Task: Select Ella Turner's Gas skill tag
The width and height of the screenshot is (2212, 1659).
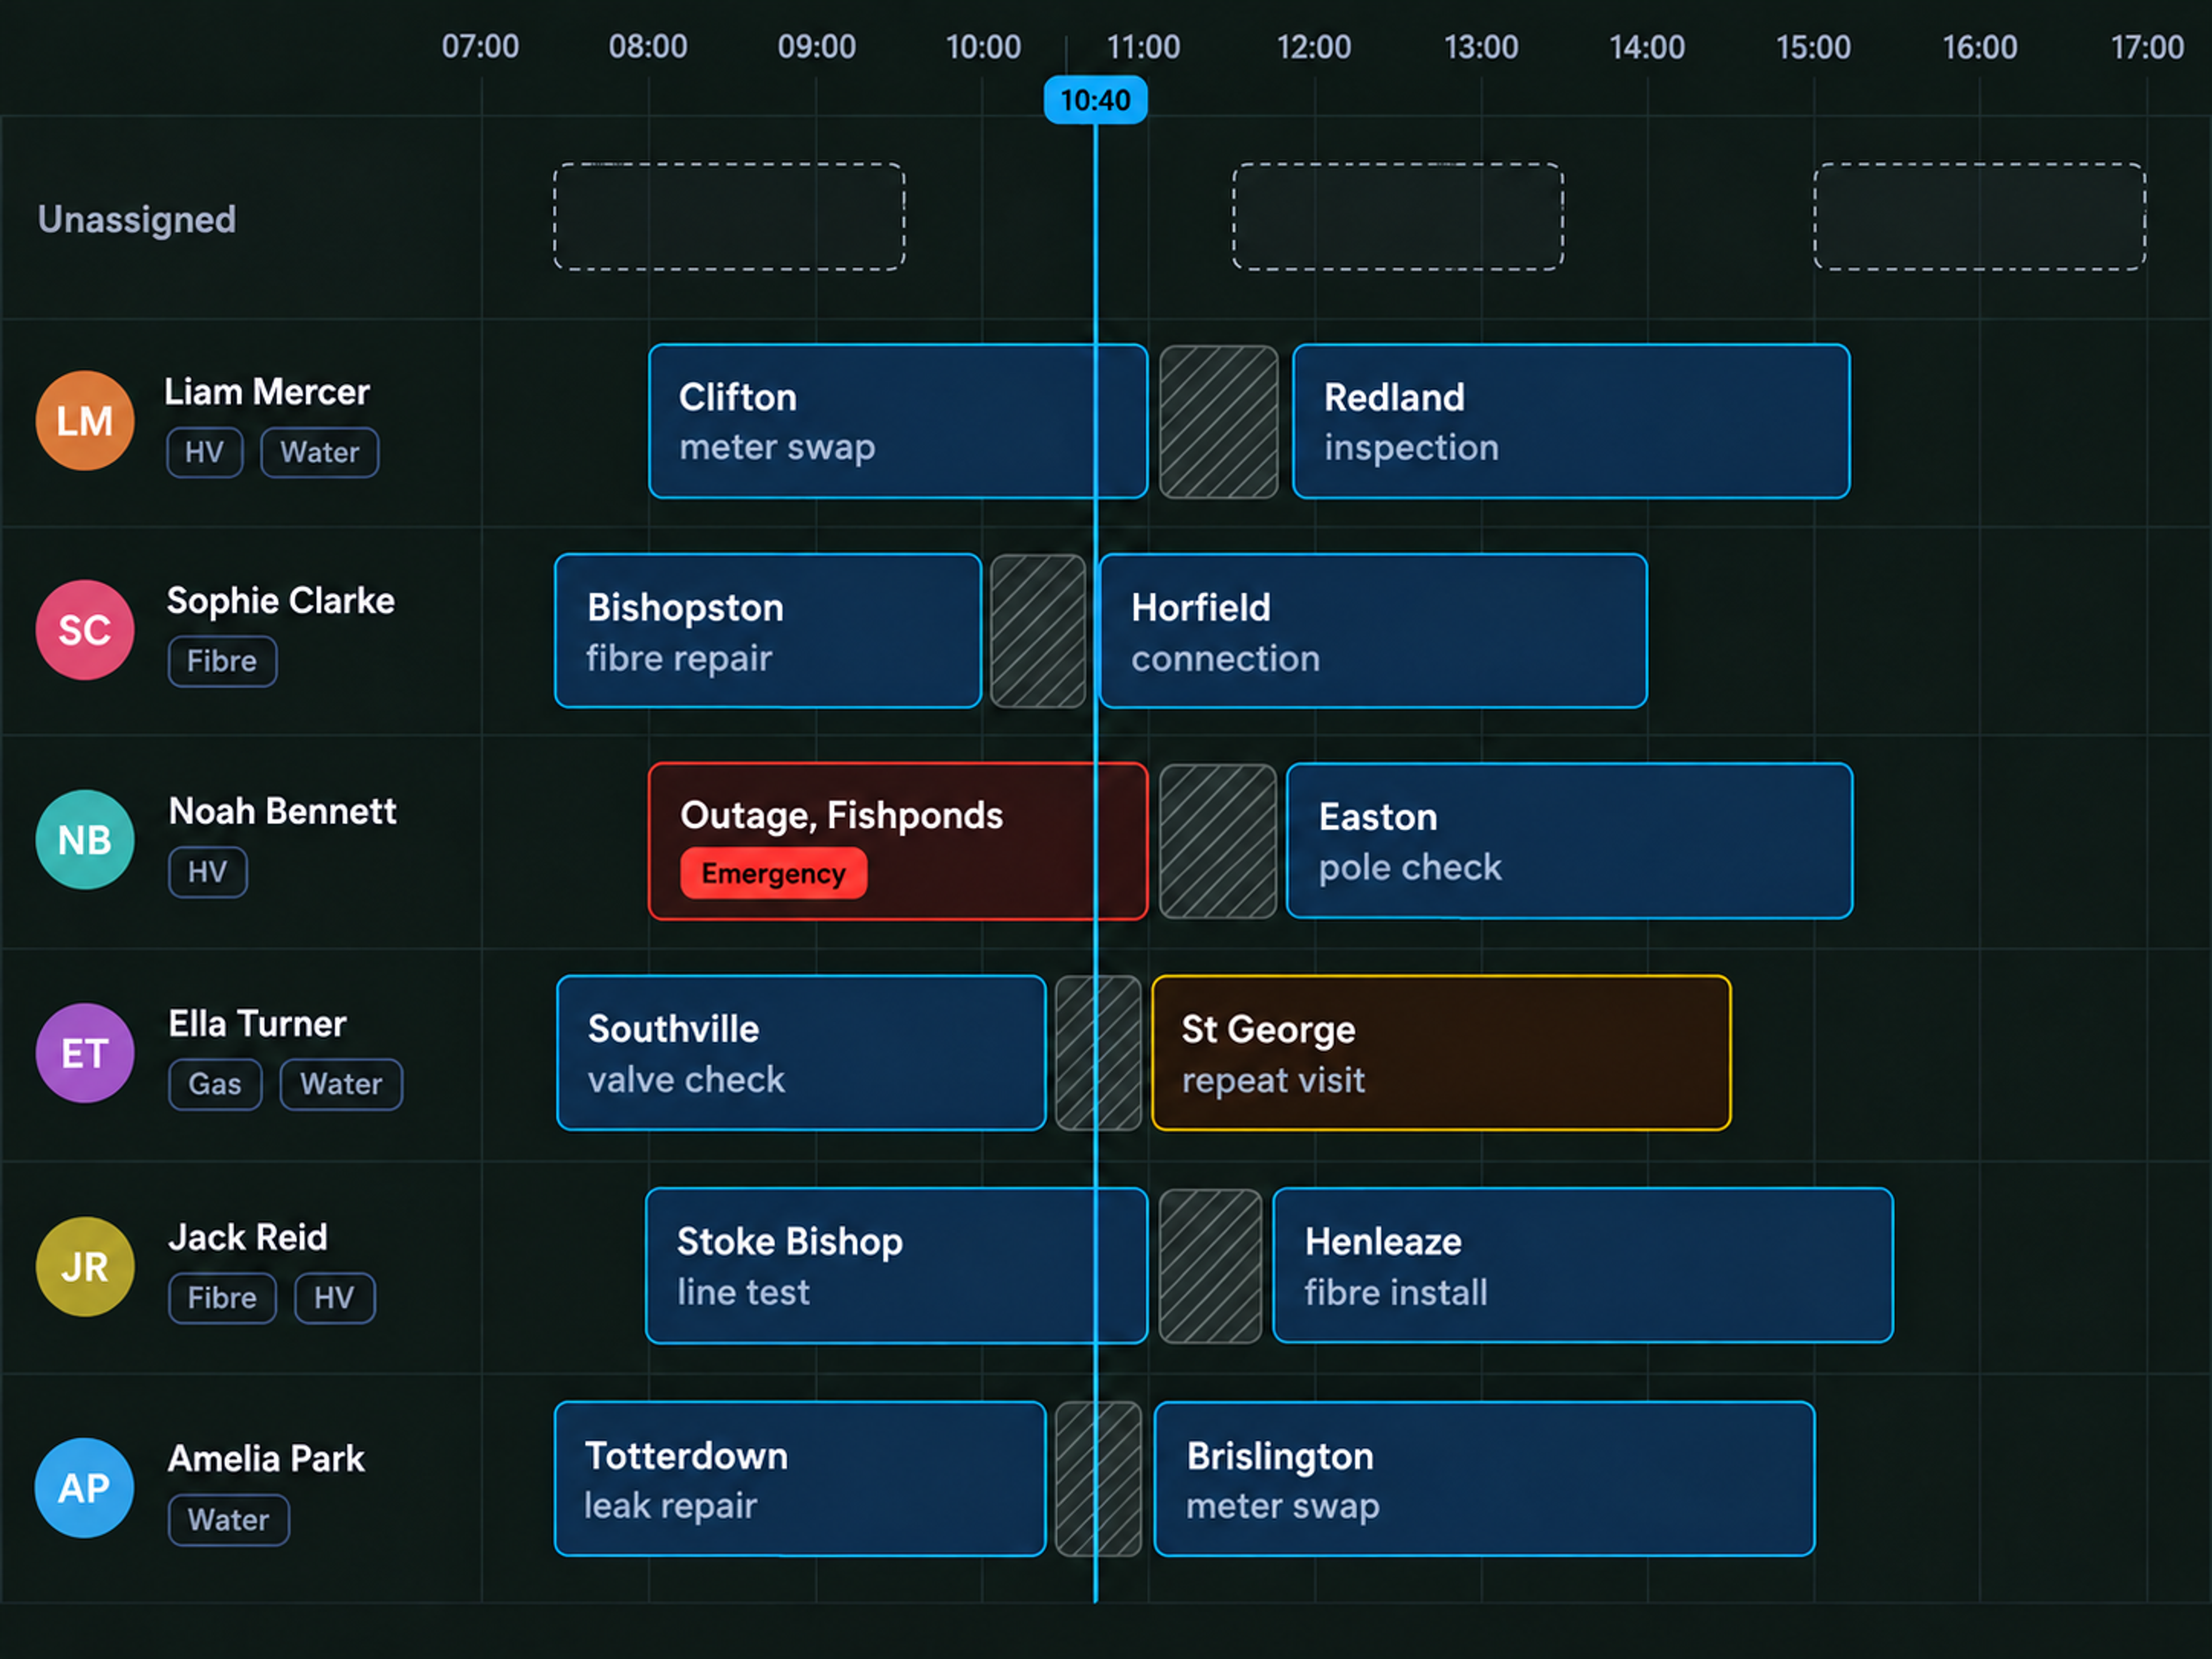Action: 215,1084
